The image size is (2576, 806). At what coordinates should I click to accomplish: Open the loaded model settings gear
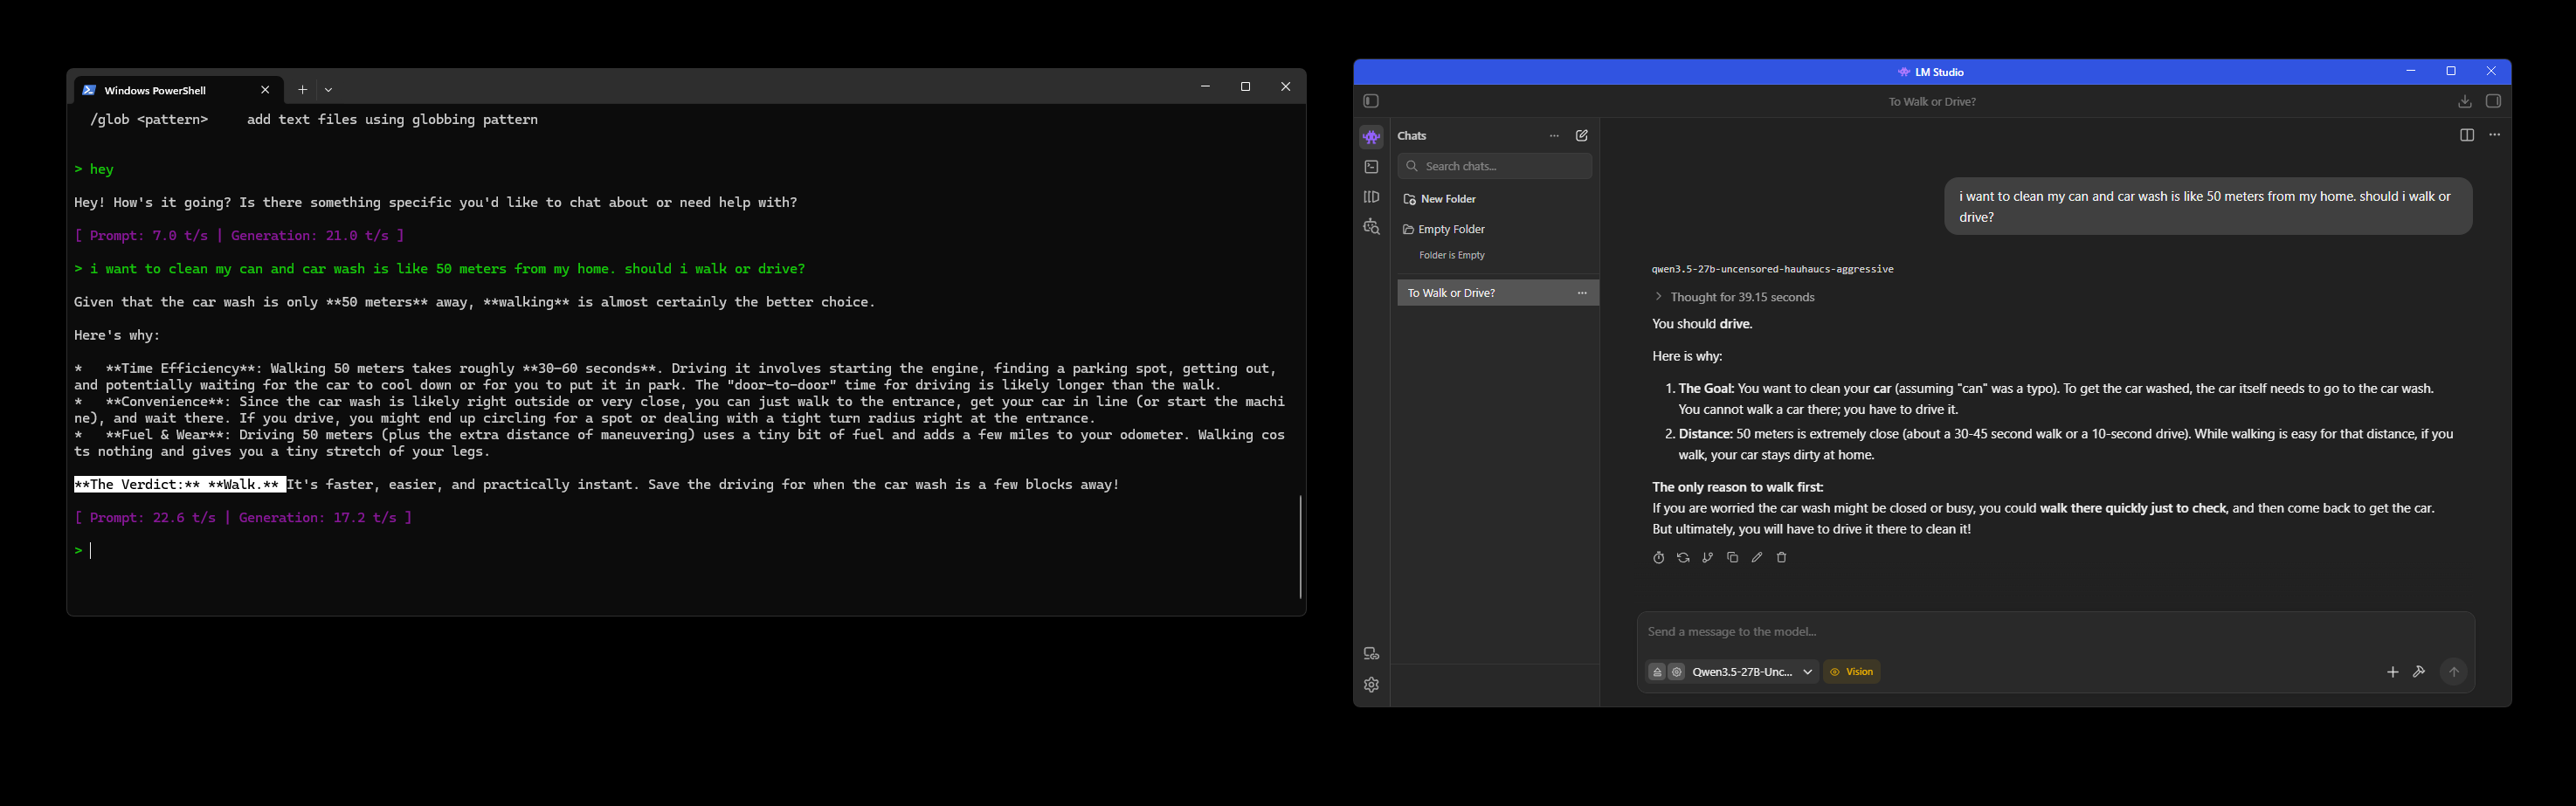click(1677, 672)
